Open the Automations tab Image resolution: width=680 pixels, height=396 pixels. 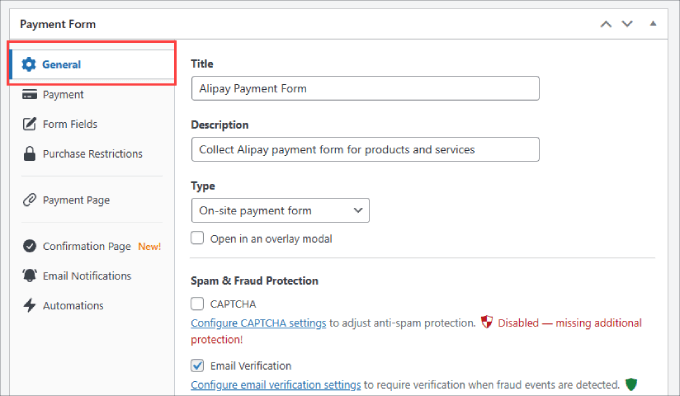click(92, 305)
